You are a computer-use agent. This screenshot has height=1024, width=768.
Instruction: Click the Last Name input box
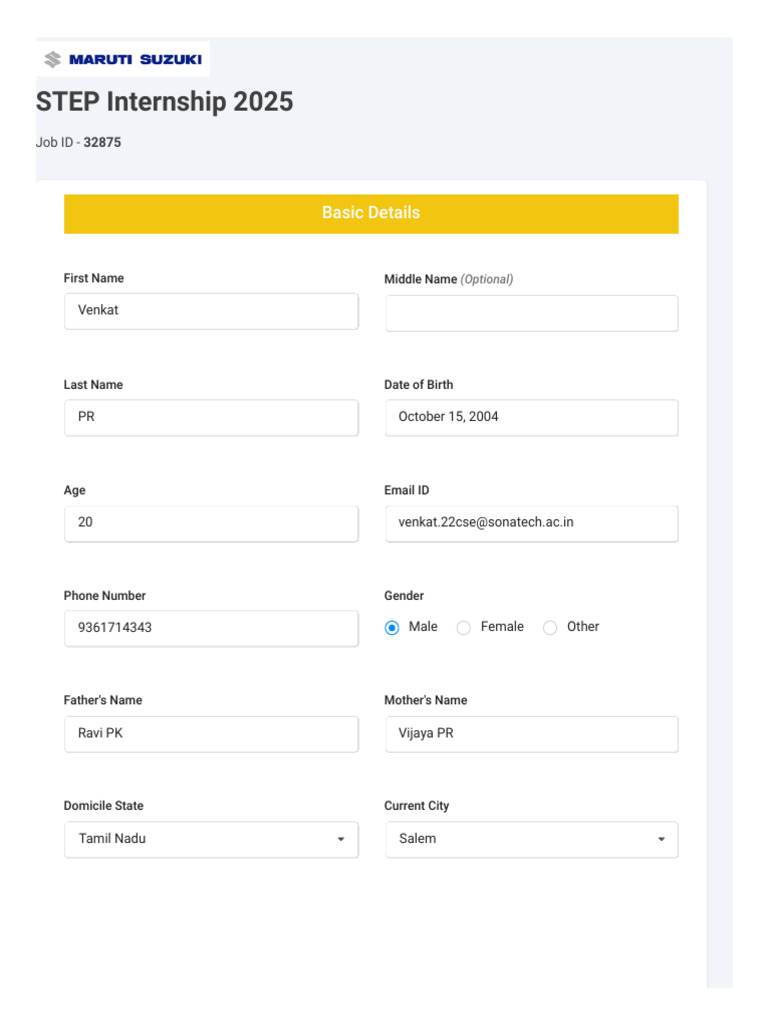pyautogui.click(x=211, y=417)
